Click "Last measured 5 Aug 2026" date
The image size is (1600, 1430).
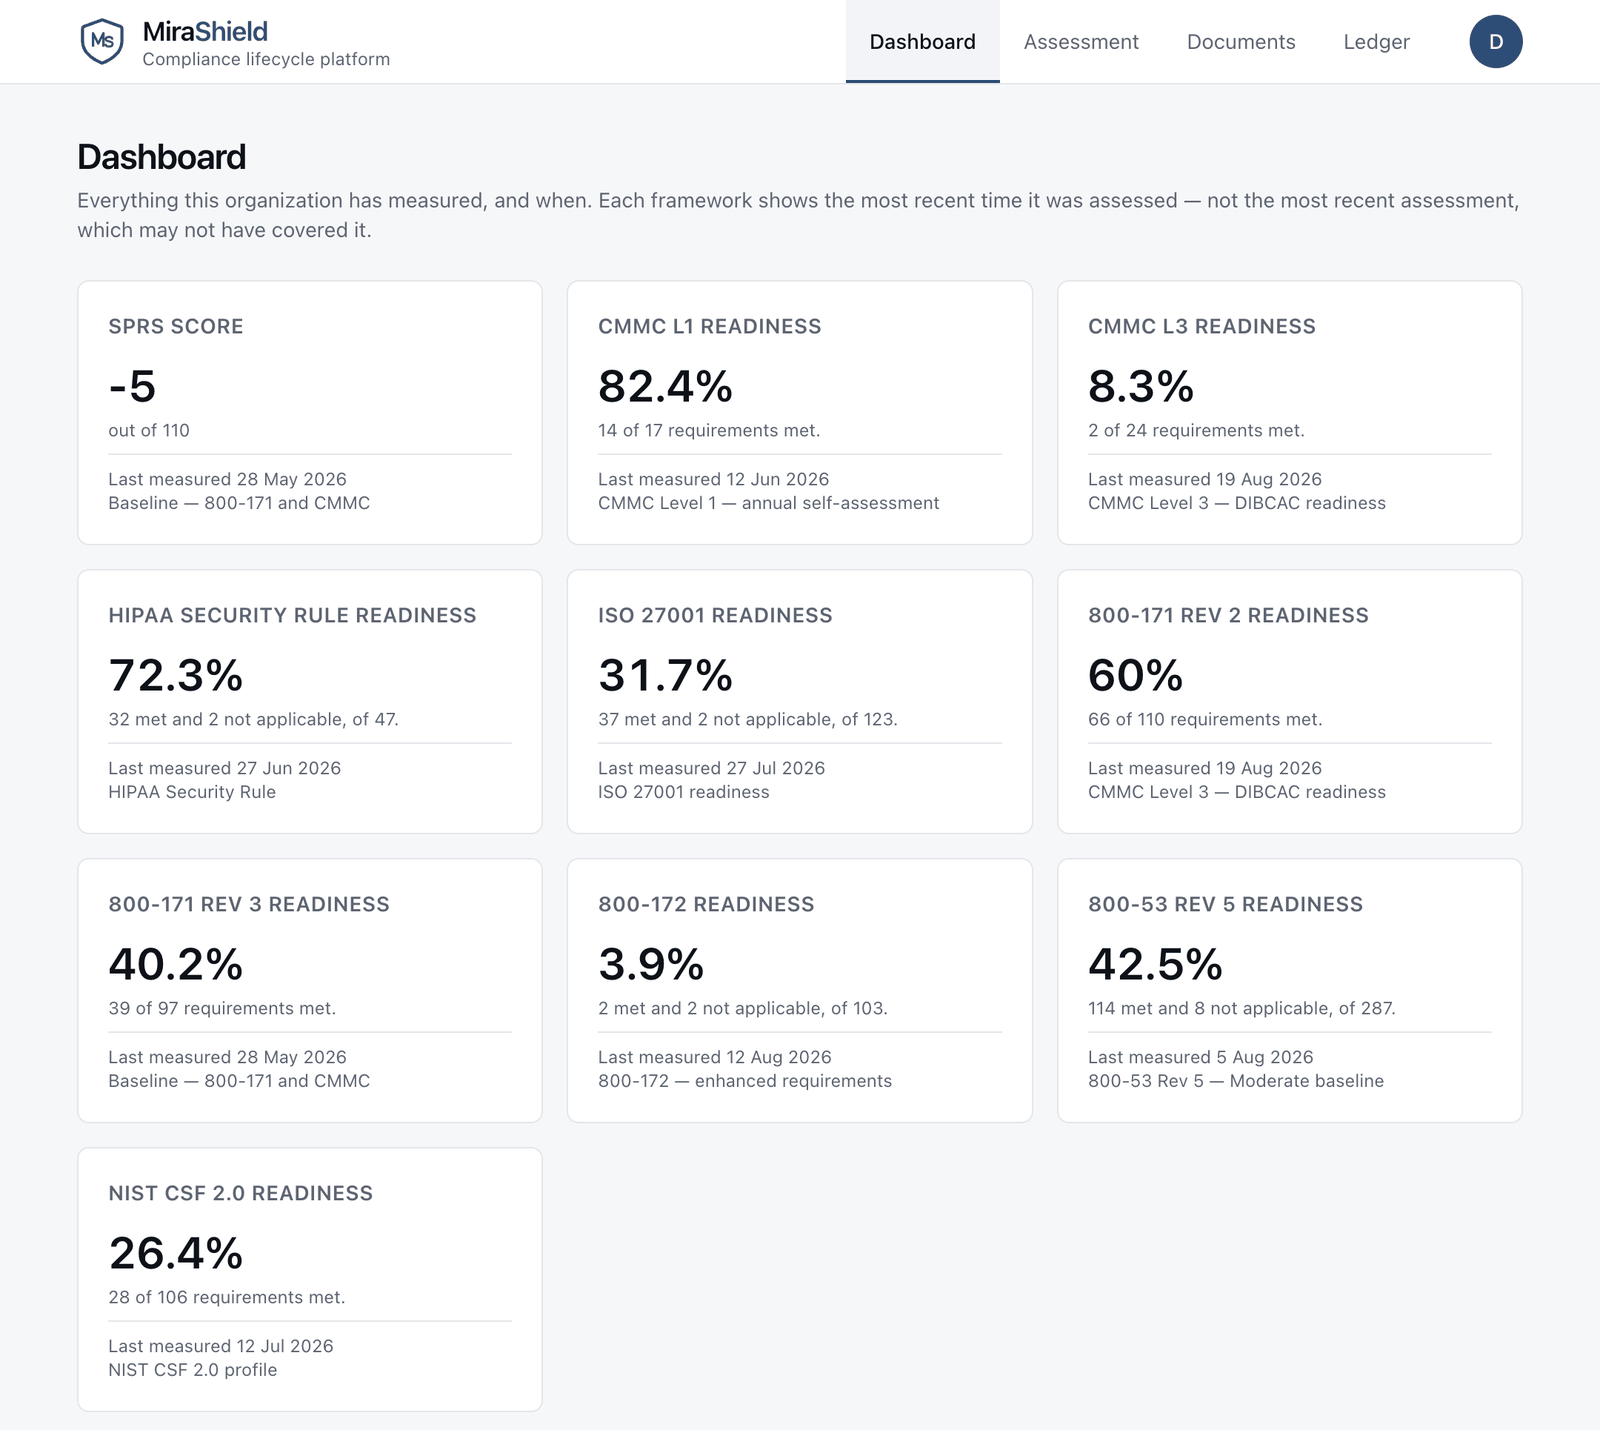pos(1201,1058)
